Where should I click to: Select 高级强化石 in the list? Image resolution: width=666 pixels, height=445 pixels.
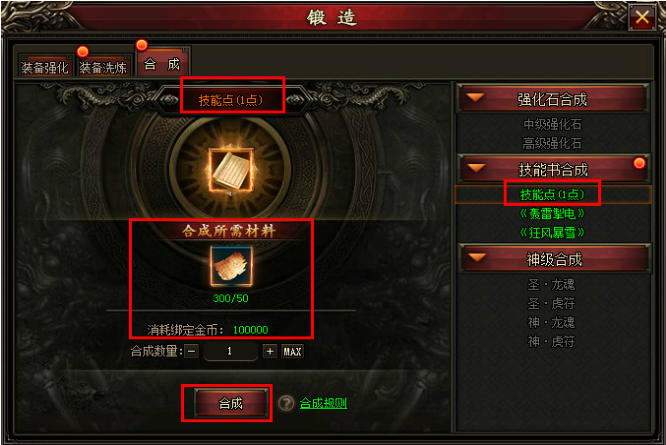tap(552, 144)
